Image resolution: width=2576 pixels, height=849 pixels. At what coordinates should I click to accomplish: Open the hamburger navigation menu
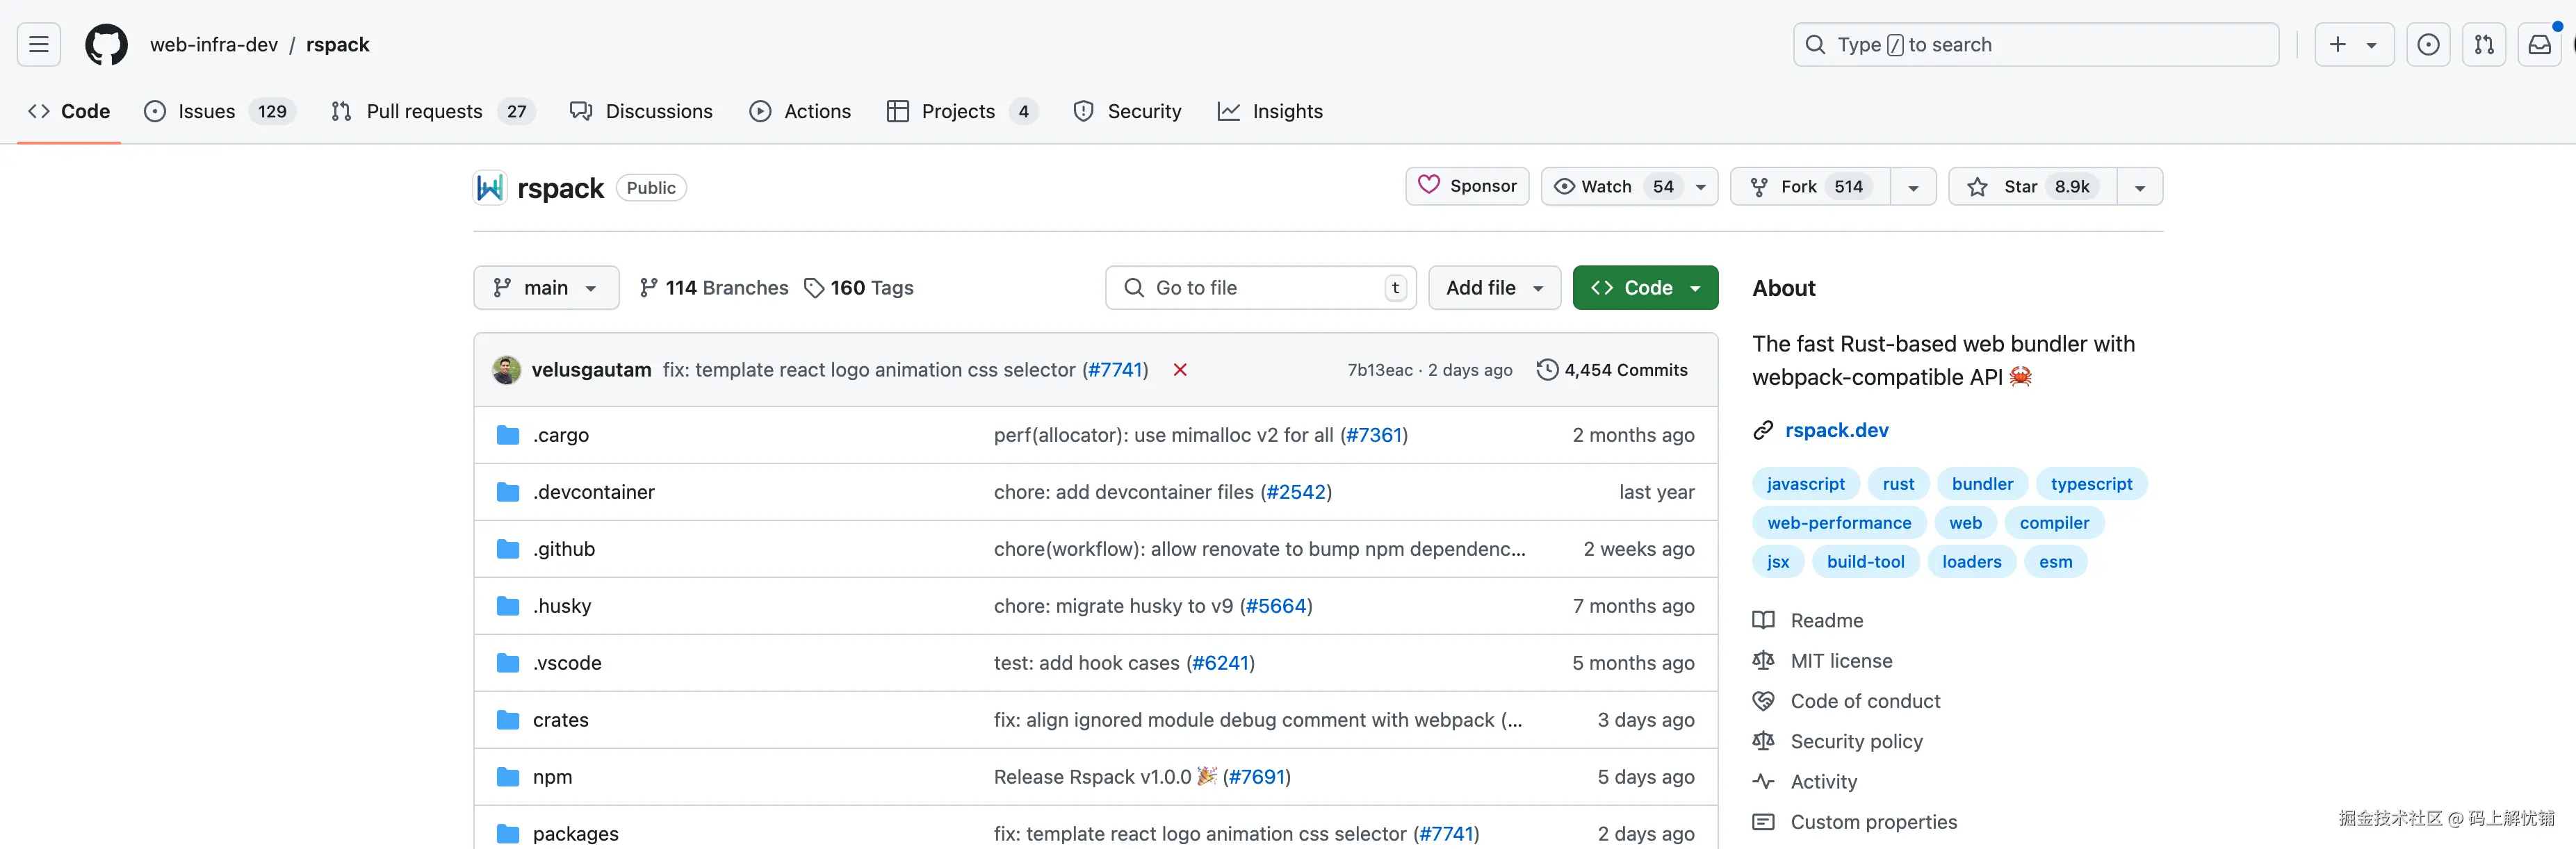click(39, 44)
